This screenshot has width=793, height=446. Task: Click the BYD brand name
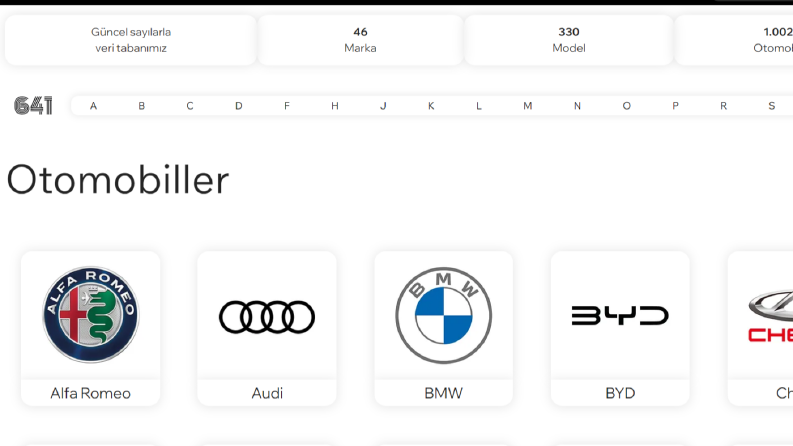[620, 393]
